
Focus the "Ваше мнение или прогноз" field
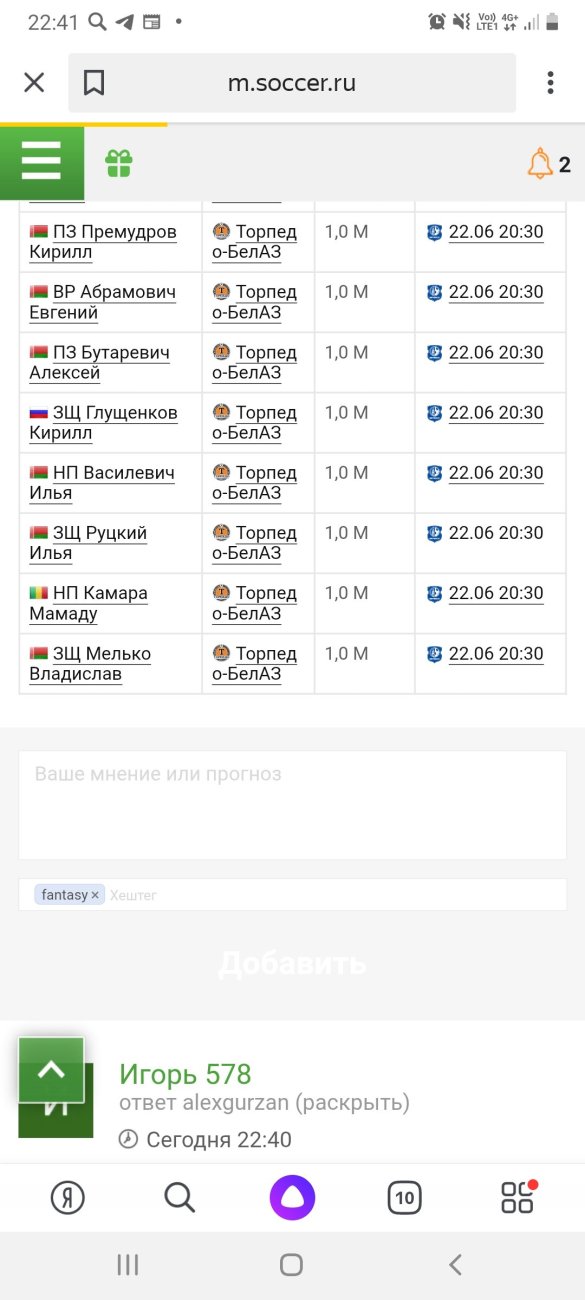click(x=292, y=805)
